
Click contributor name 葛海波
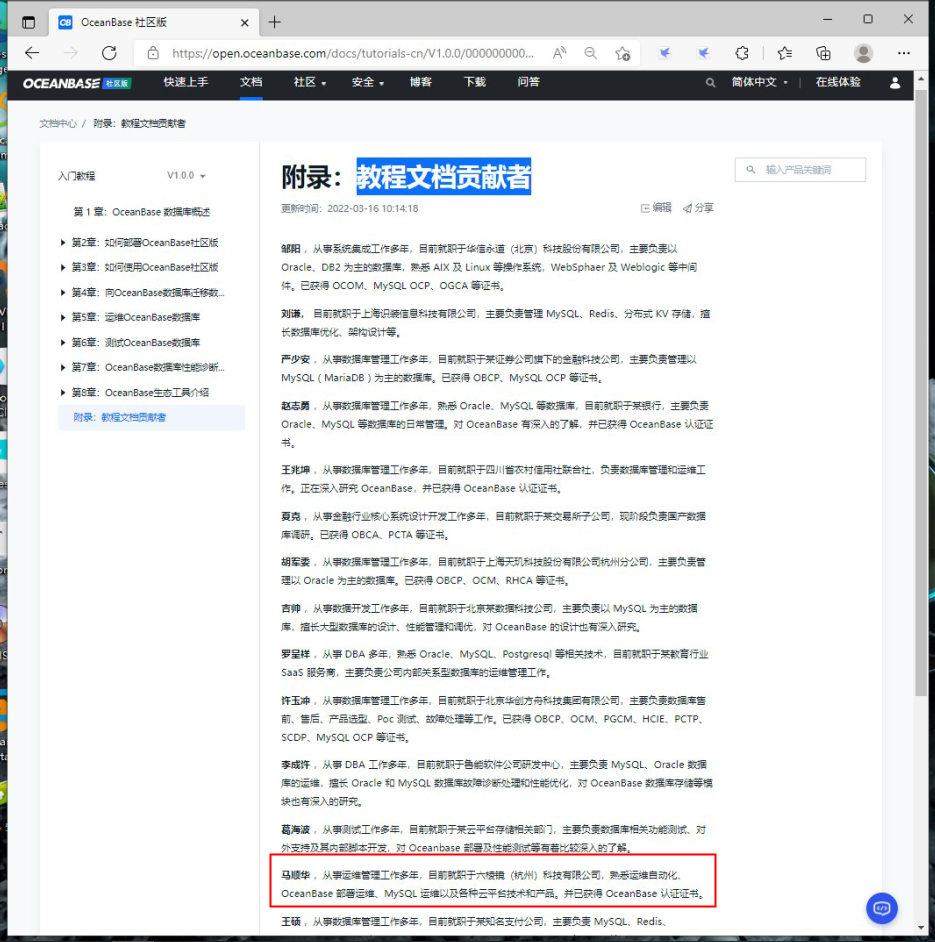click(x=295, y=830)
